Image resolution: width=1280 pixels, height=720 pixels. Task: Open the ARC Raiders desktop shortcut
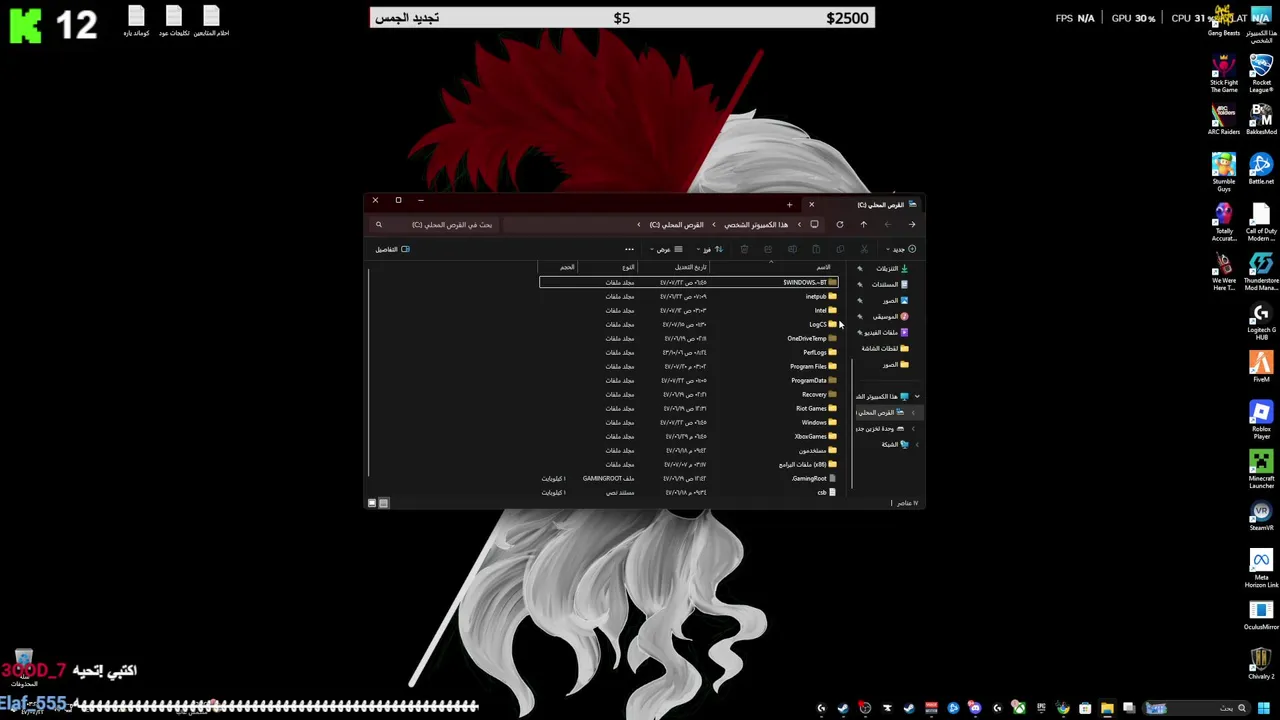[x=1224, y=119]
